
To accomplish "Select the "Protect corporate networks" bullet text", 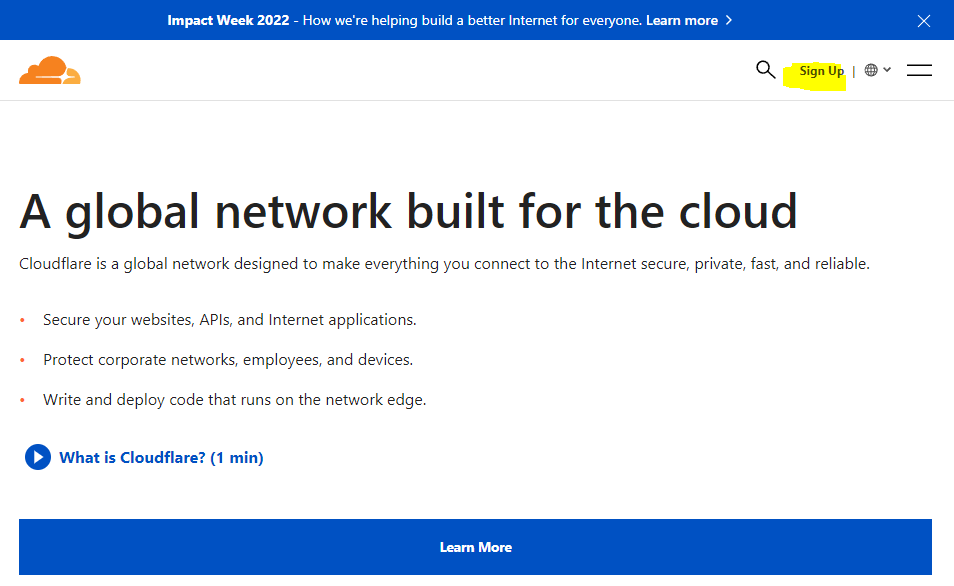I will click(227, 360).
